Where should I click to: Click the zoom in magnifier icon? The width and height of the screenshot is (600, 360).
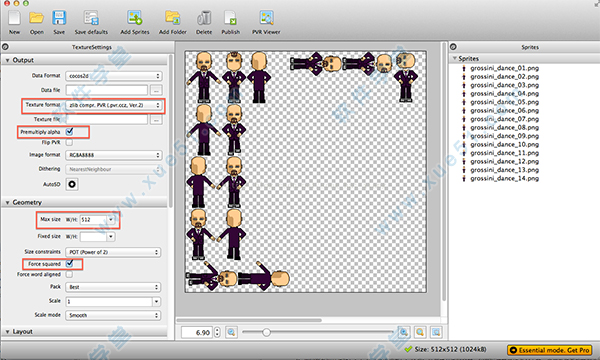(x=403, y=332)
